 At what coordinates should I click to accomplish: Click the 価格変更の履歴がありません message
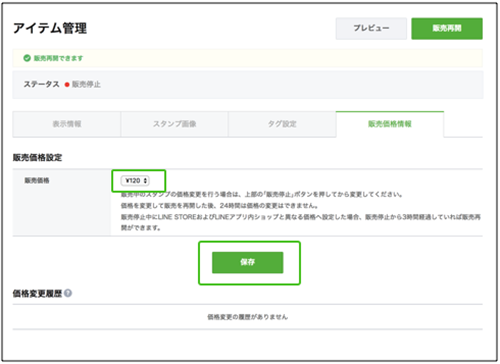pyautogui.click(x=248, y=317)
